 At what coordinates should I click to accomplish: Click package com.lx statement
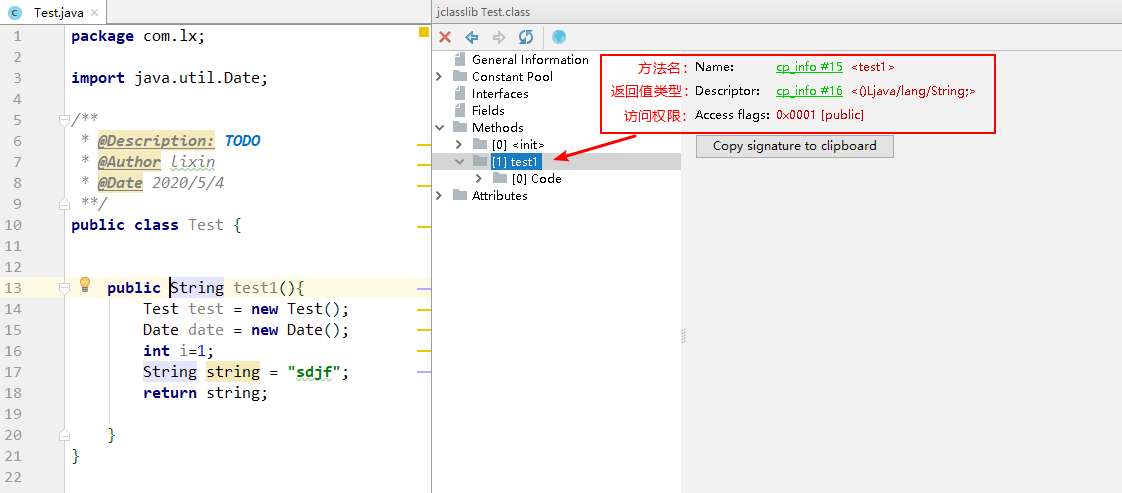[x=138, y=36]
